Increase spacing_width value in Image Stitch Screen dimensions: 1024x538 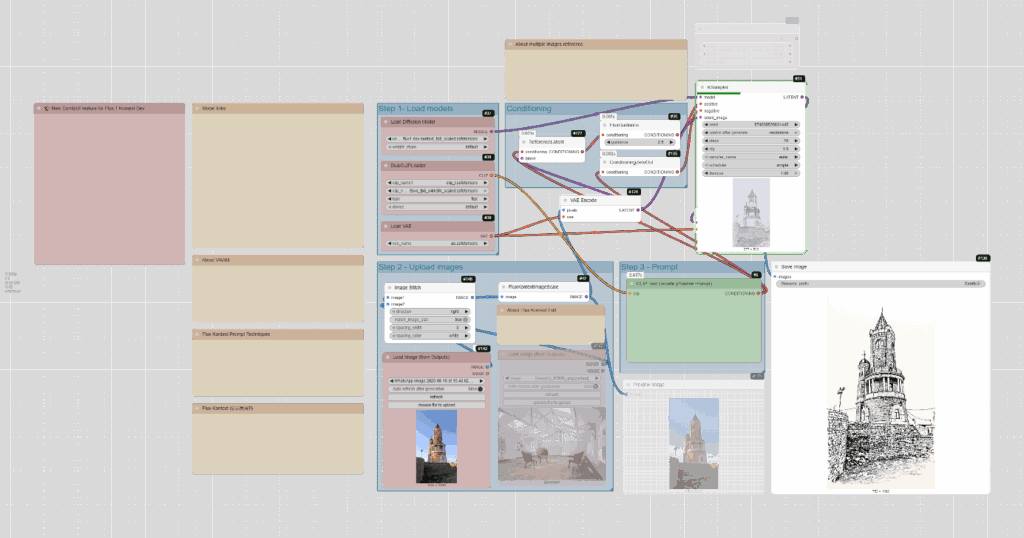(x=466, y=328)
